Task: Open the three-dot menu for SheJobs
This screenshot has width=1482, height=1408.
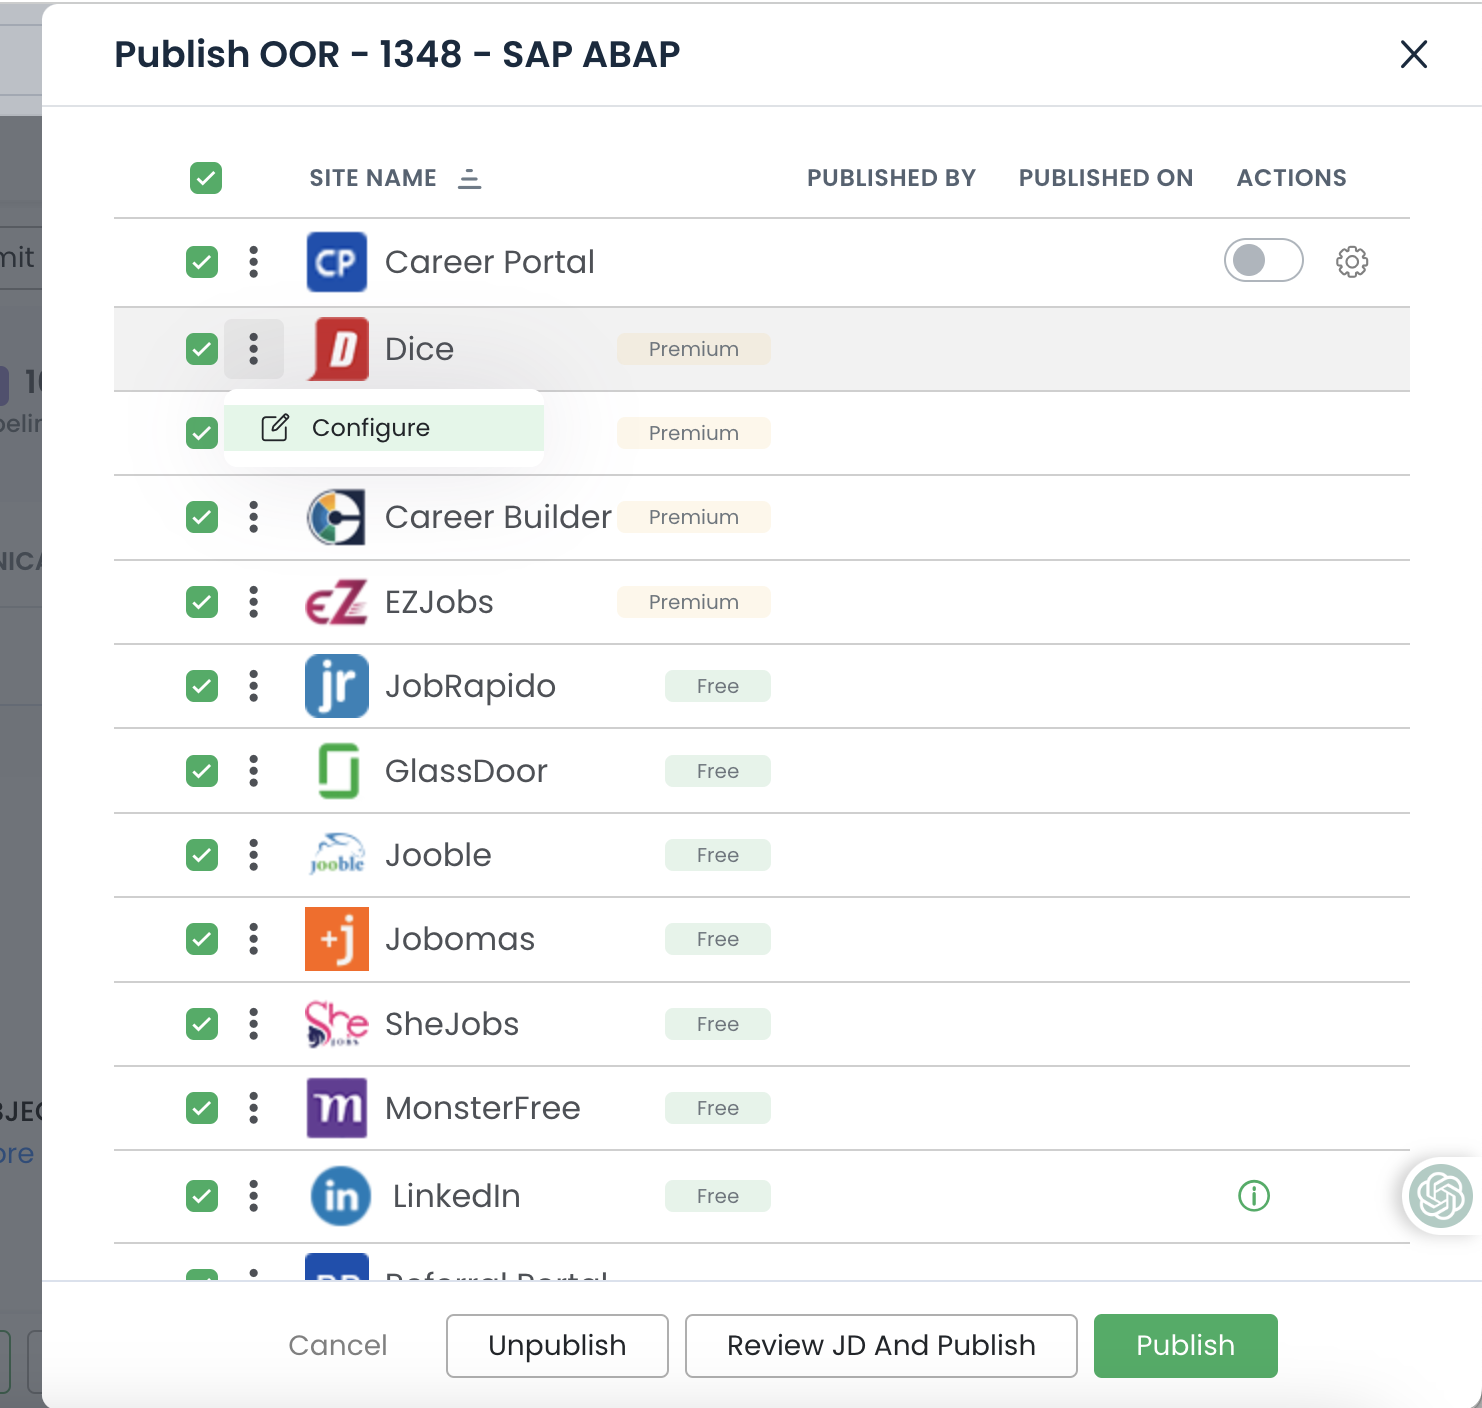Action: tap(254, 1024)
